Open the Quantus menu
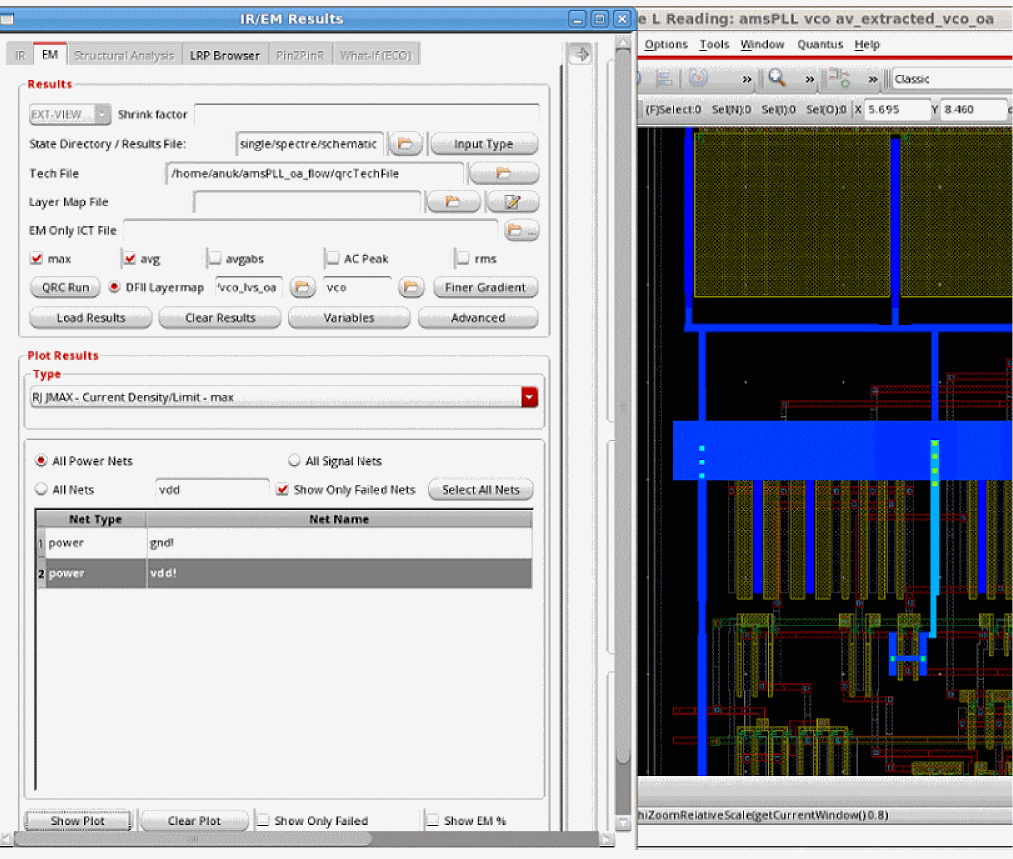The image size is (1013, 859). point(819,45)
